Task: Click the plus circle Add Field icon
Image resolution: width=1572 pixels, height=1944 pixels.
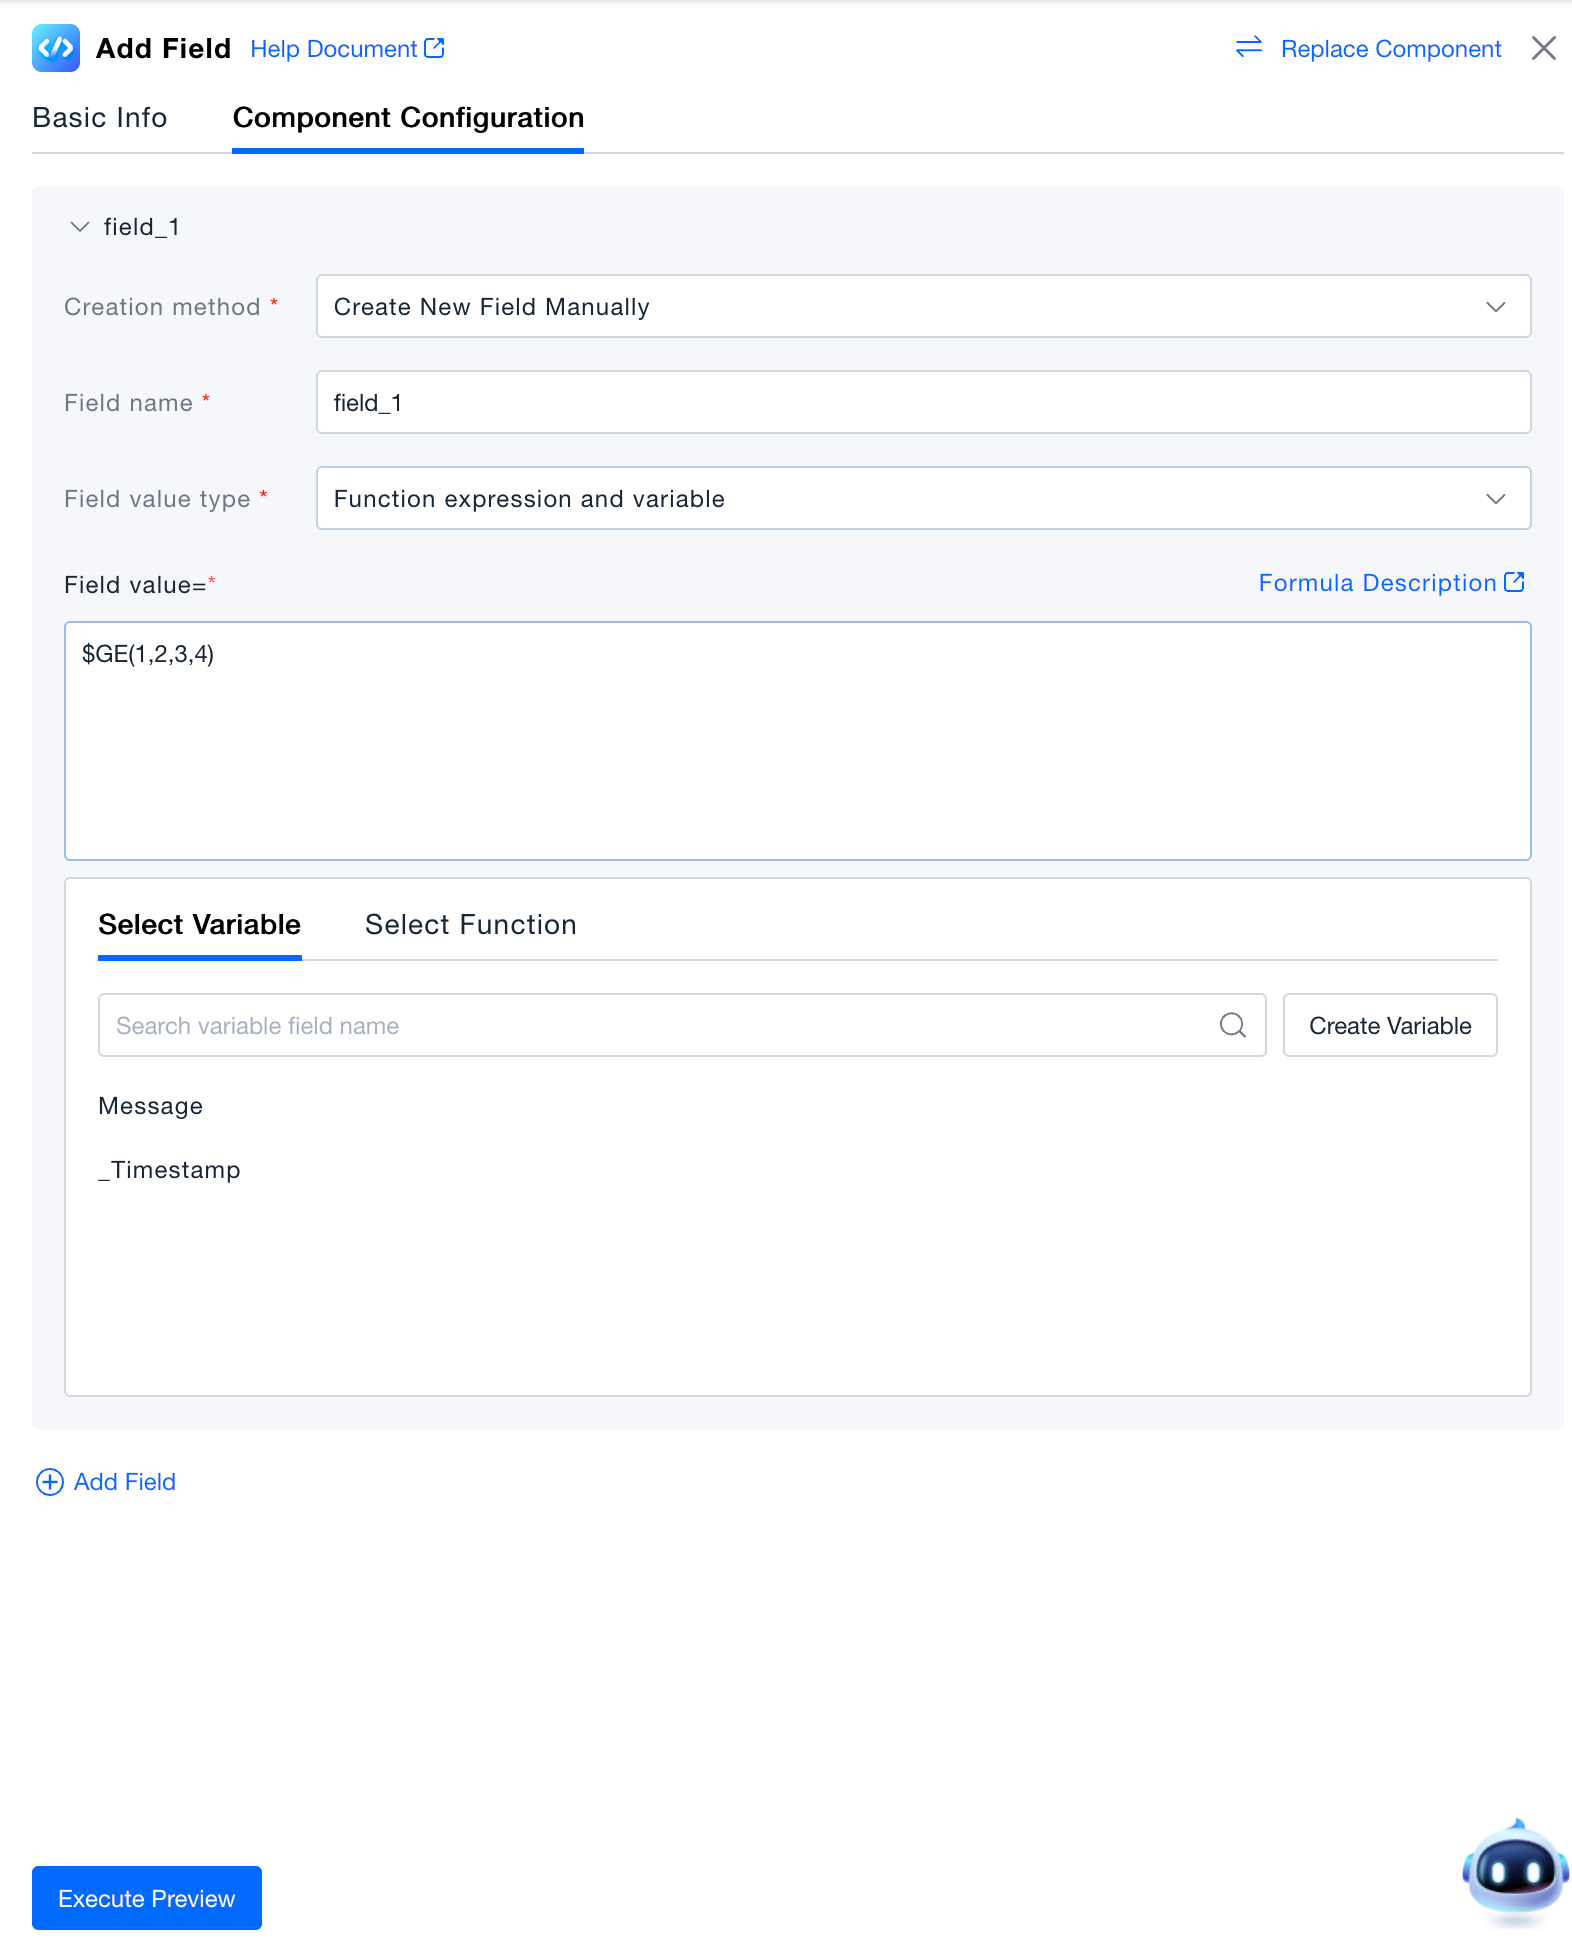Action: (50, 1482)
